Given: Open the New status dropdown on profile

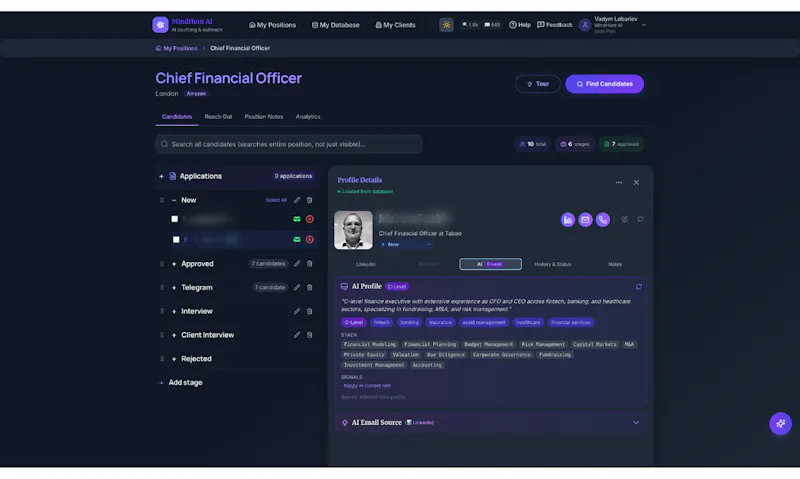Looking at the screenshot, I should (406, 244).
